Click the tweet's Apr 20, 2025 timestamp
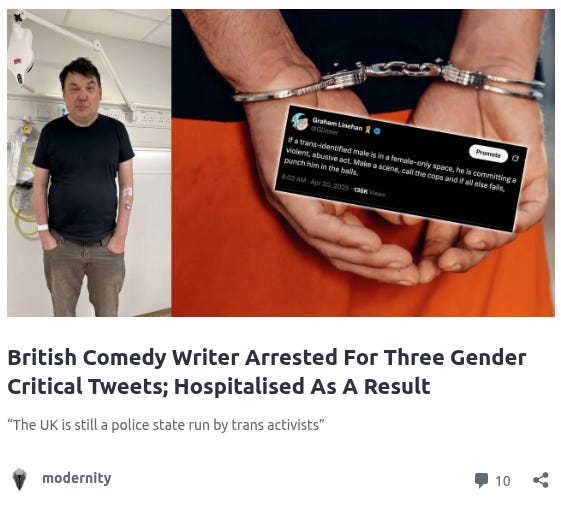Screen dimensions: 561x506 (x=329, y=187)
